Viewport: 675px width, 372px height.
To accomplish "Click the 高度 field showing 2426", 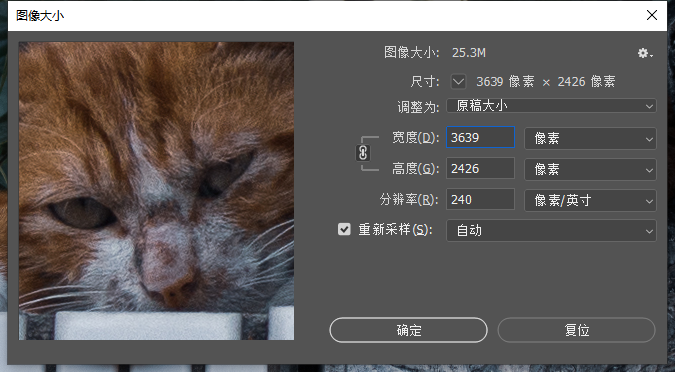I will pyautogui.click(x=480, y=168).
